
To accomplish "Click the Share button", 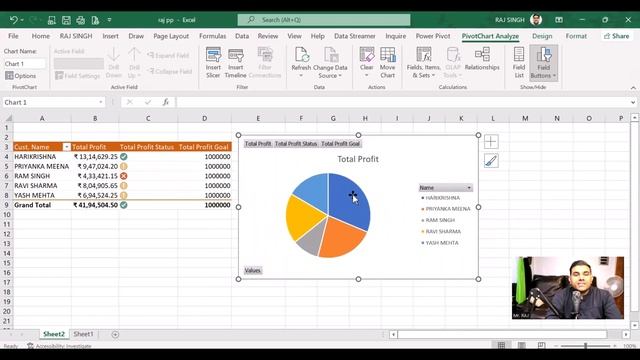I will tap(617, 36).
